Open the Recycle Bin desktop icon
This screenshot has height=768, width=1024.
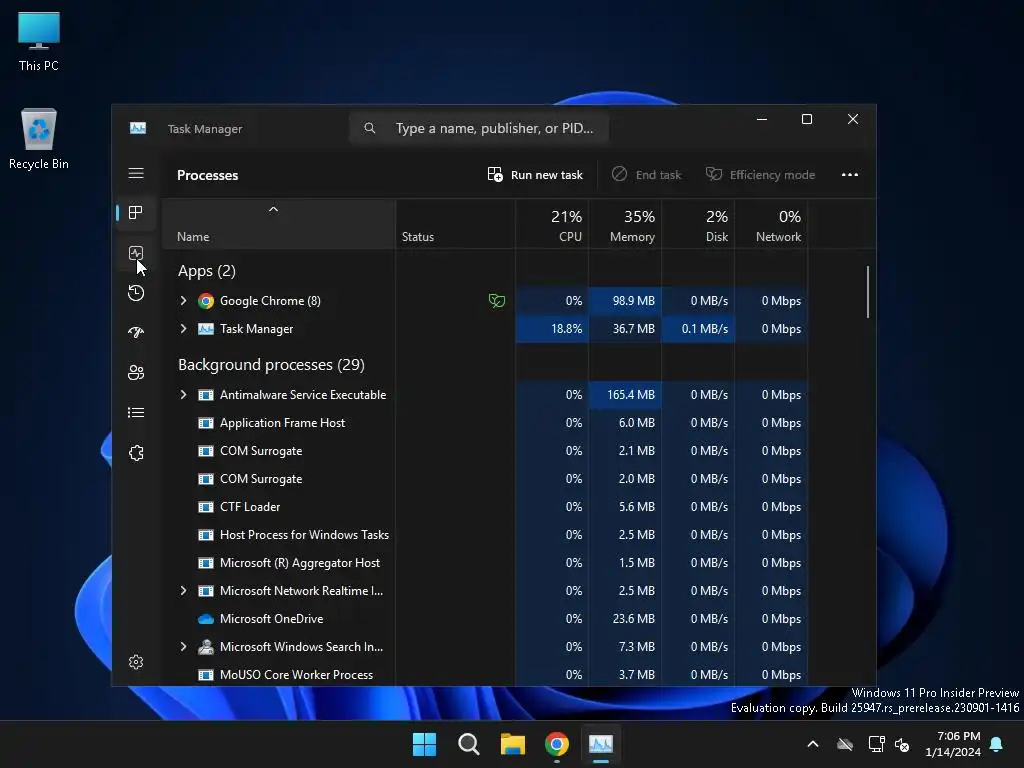point(39,139)
